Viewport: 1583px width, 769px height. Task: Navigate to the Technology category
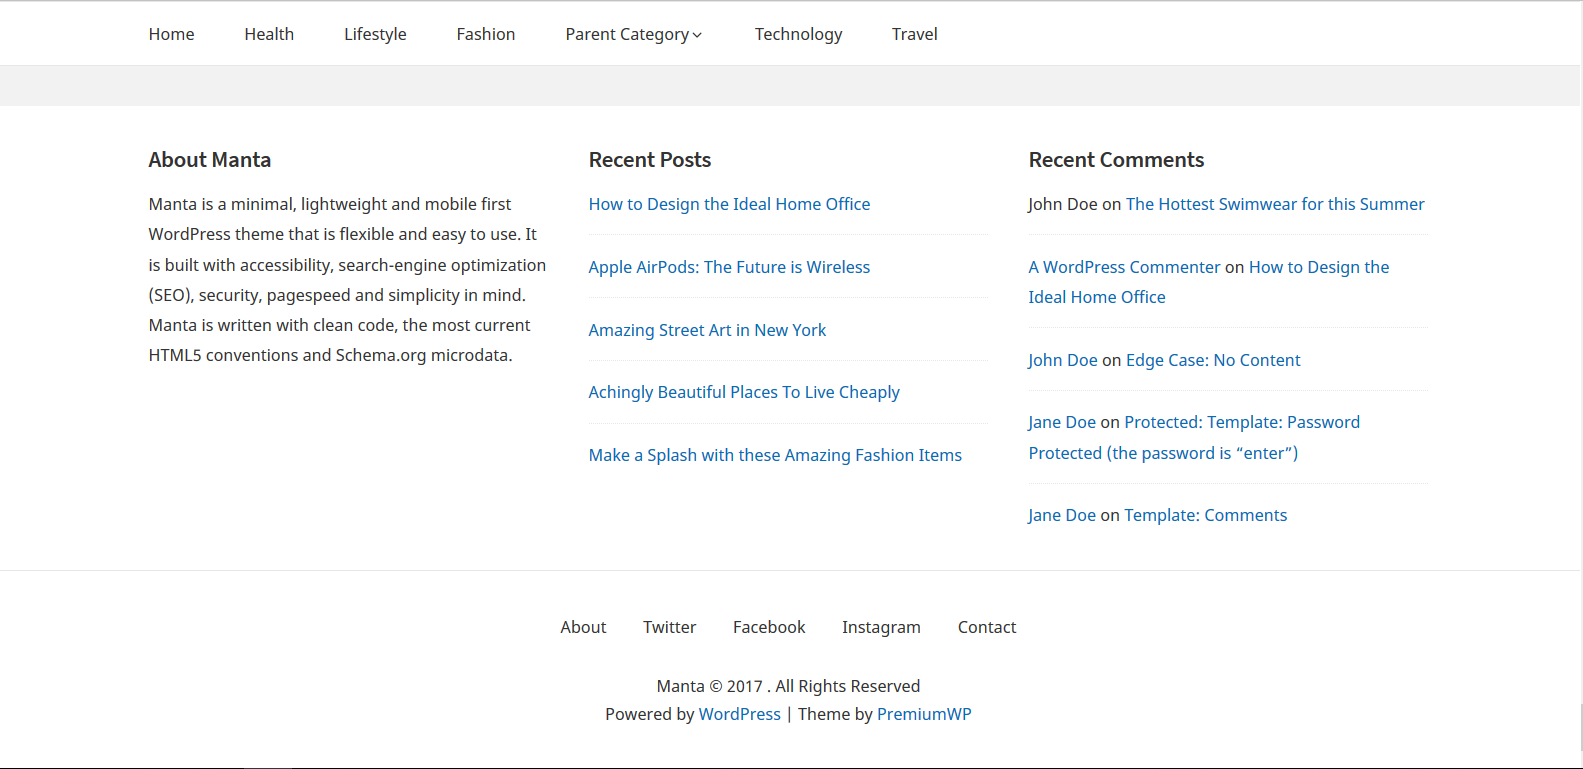tap(798, 34)
